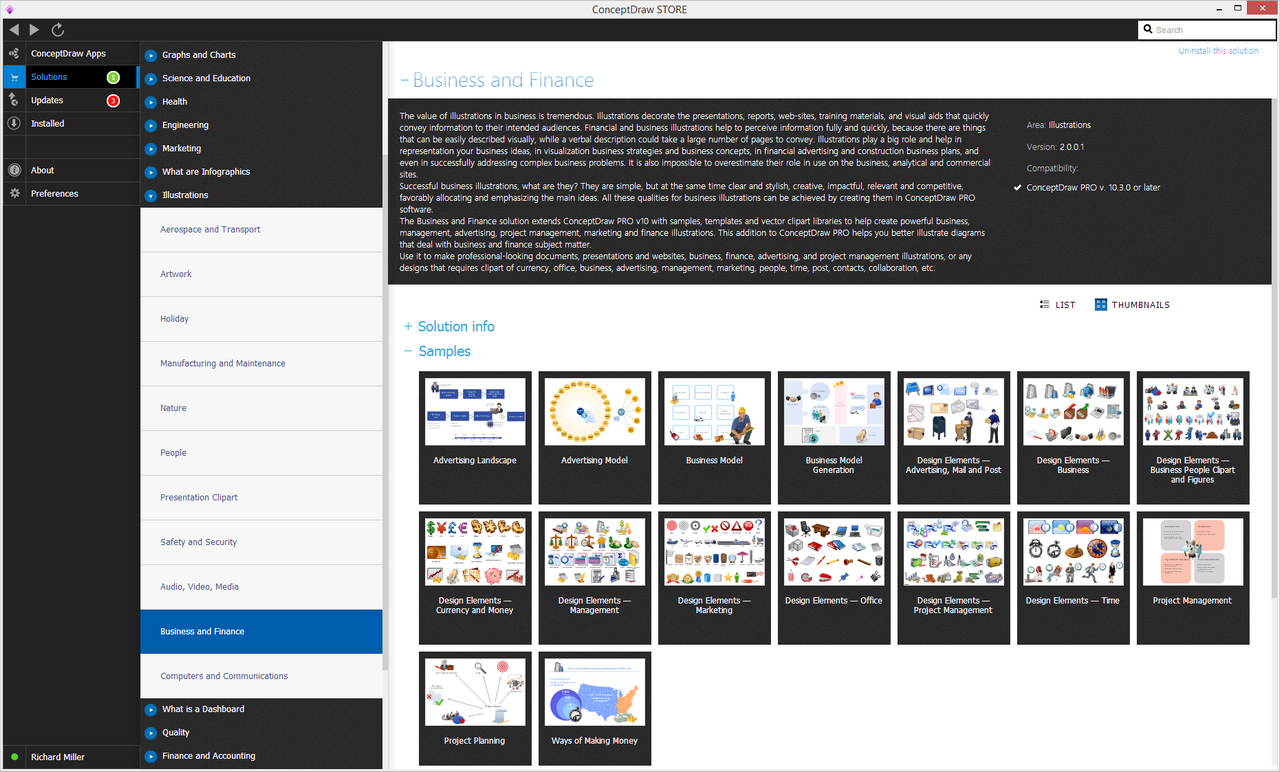
Task: Expand the Engineering category
Action: (151, 125)
